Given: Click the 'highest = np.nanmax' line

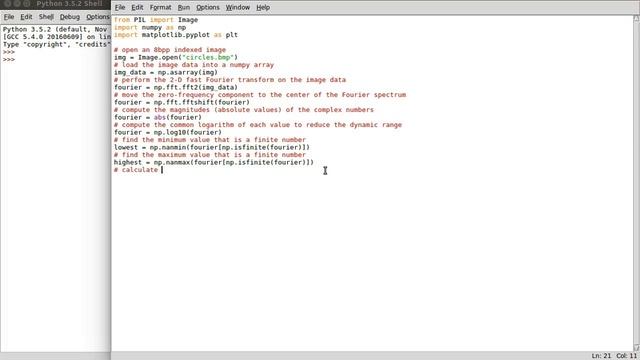Looking at the screenshot, I should tap(214, 162).
